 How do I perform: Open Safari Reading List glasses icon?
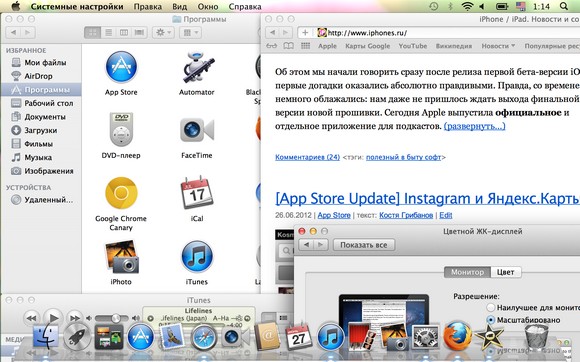tap(272, 46)
